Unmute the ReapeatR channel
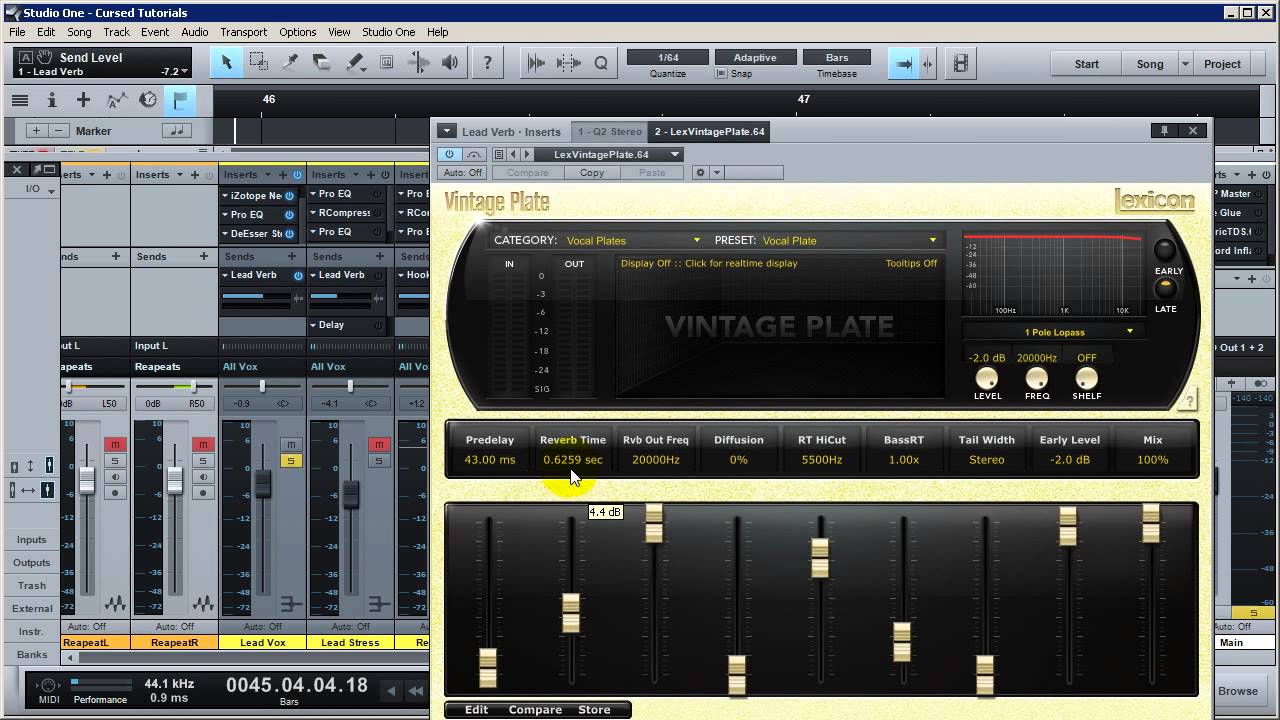 (203, 444)
